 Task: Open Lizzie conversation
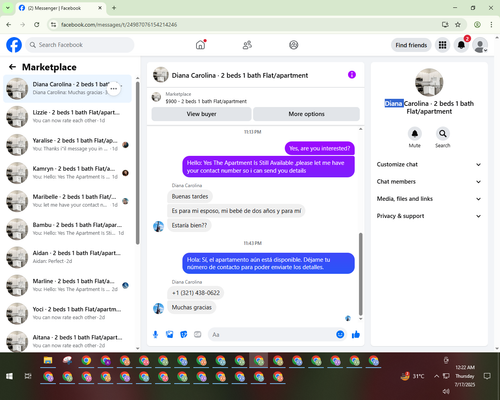tap(68, 117)
